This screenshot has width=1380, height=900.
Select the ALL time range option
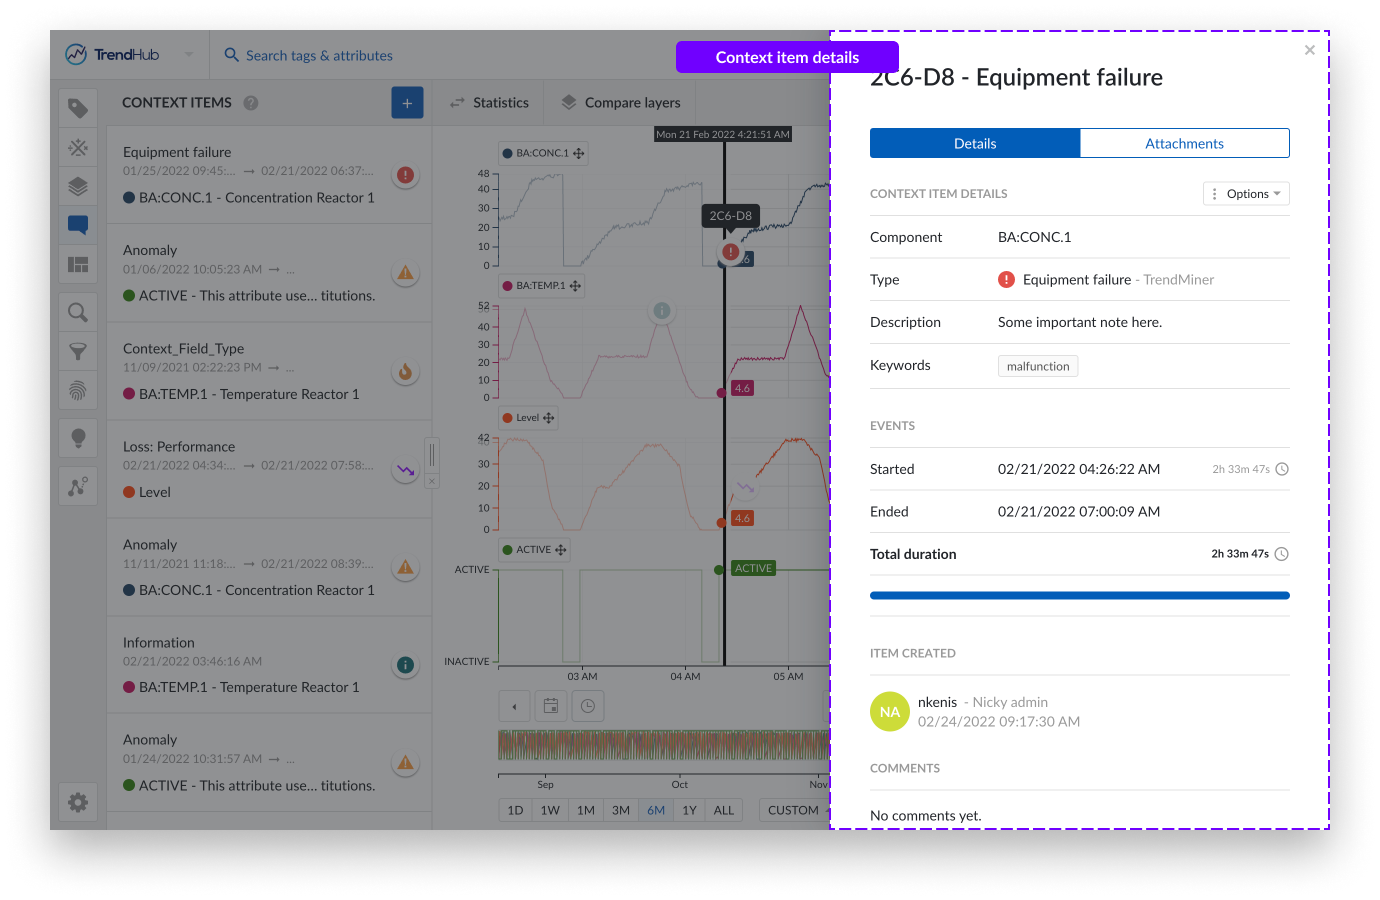pos(724,810)
